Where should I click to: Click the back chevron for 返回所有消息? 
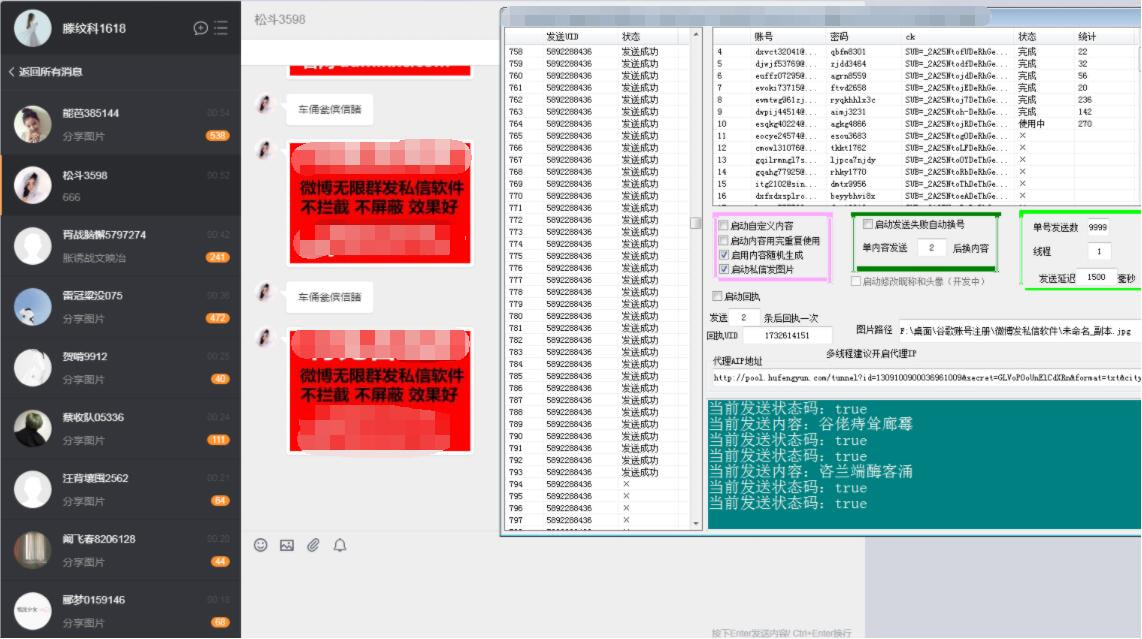click(x=11, y=71)
